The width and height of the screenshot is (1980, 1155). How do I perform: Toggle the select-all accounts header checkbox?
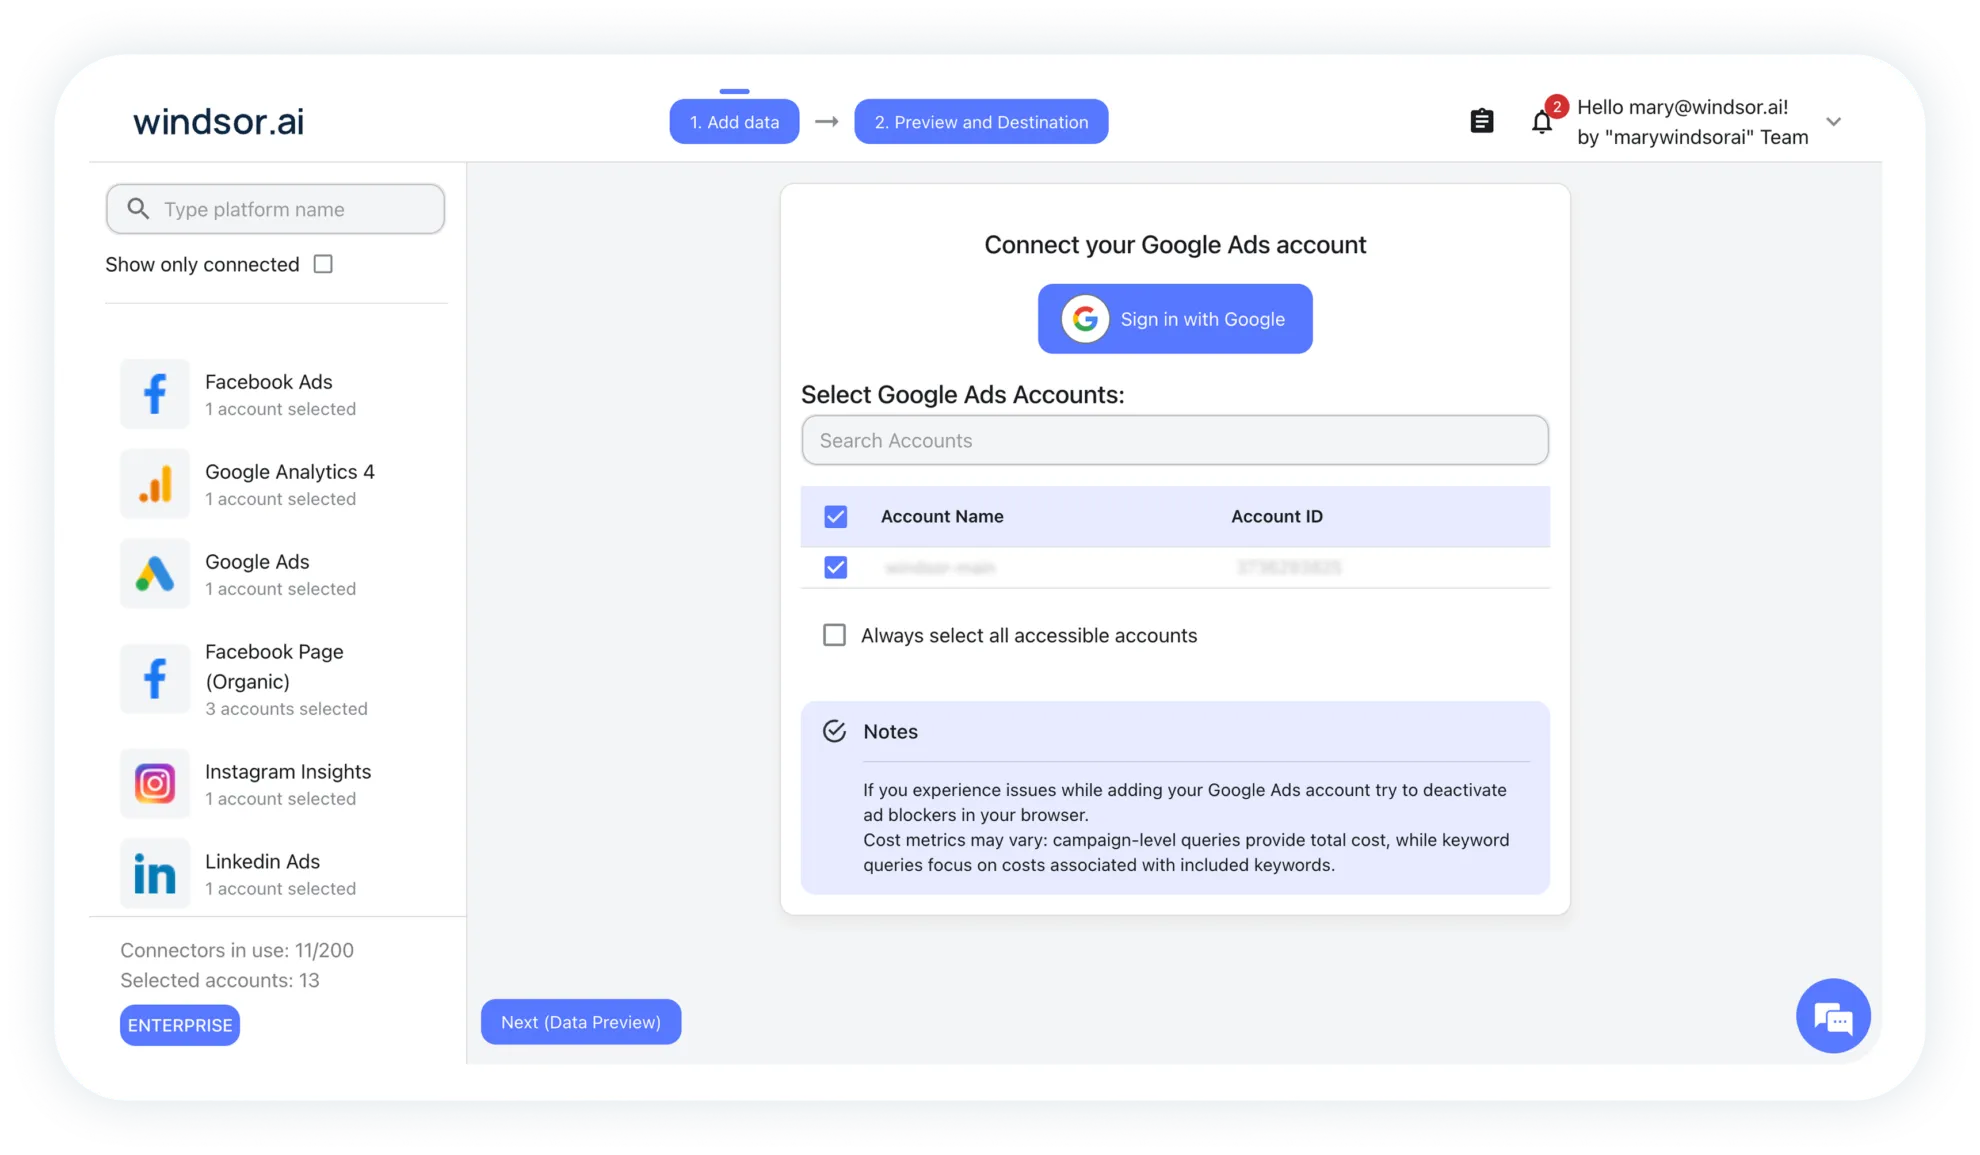(x=836, y=517)
